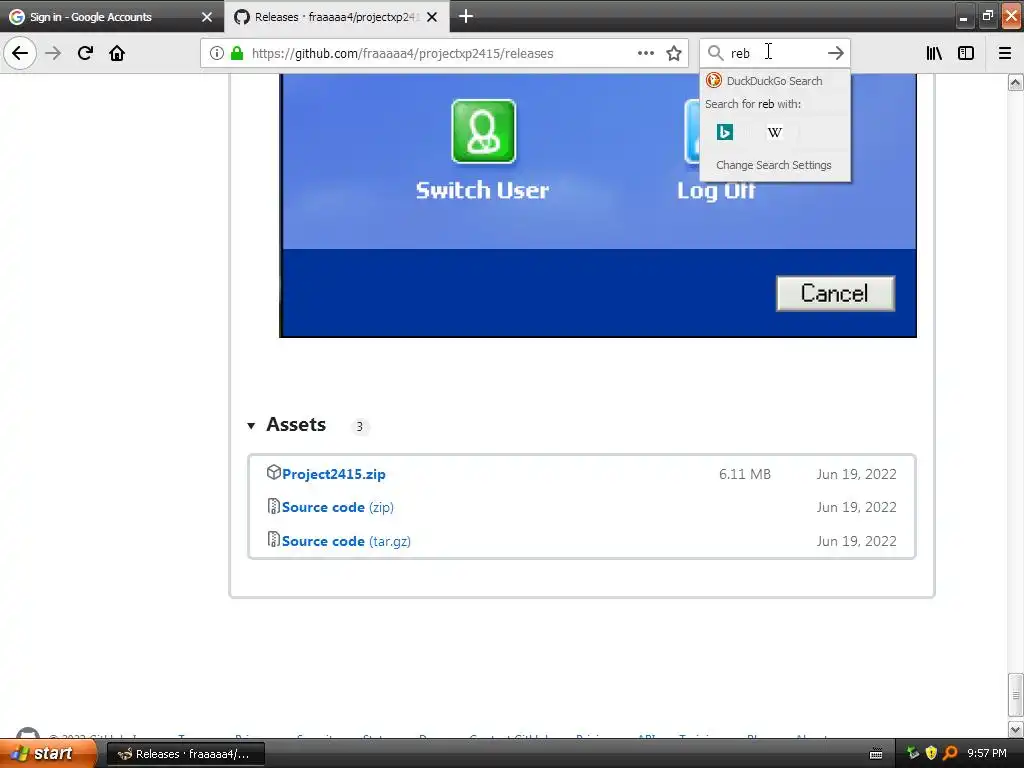This screenshot has height=768, width=1024.
Task: Click the forward navigation arrow
Action: (x=54, y=53)
